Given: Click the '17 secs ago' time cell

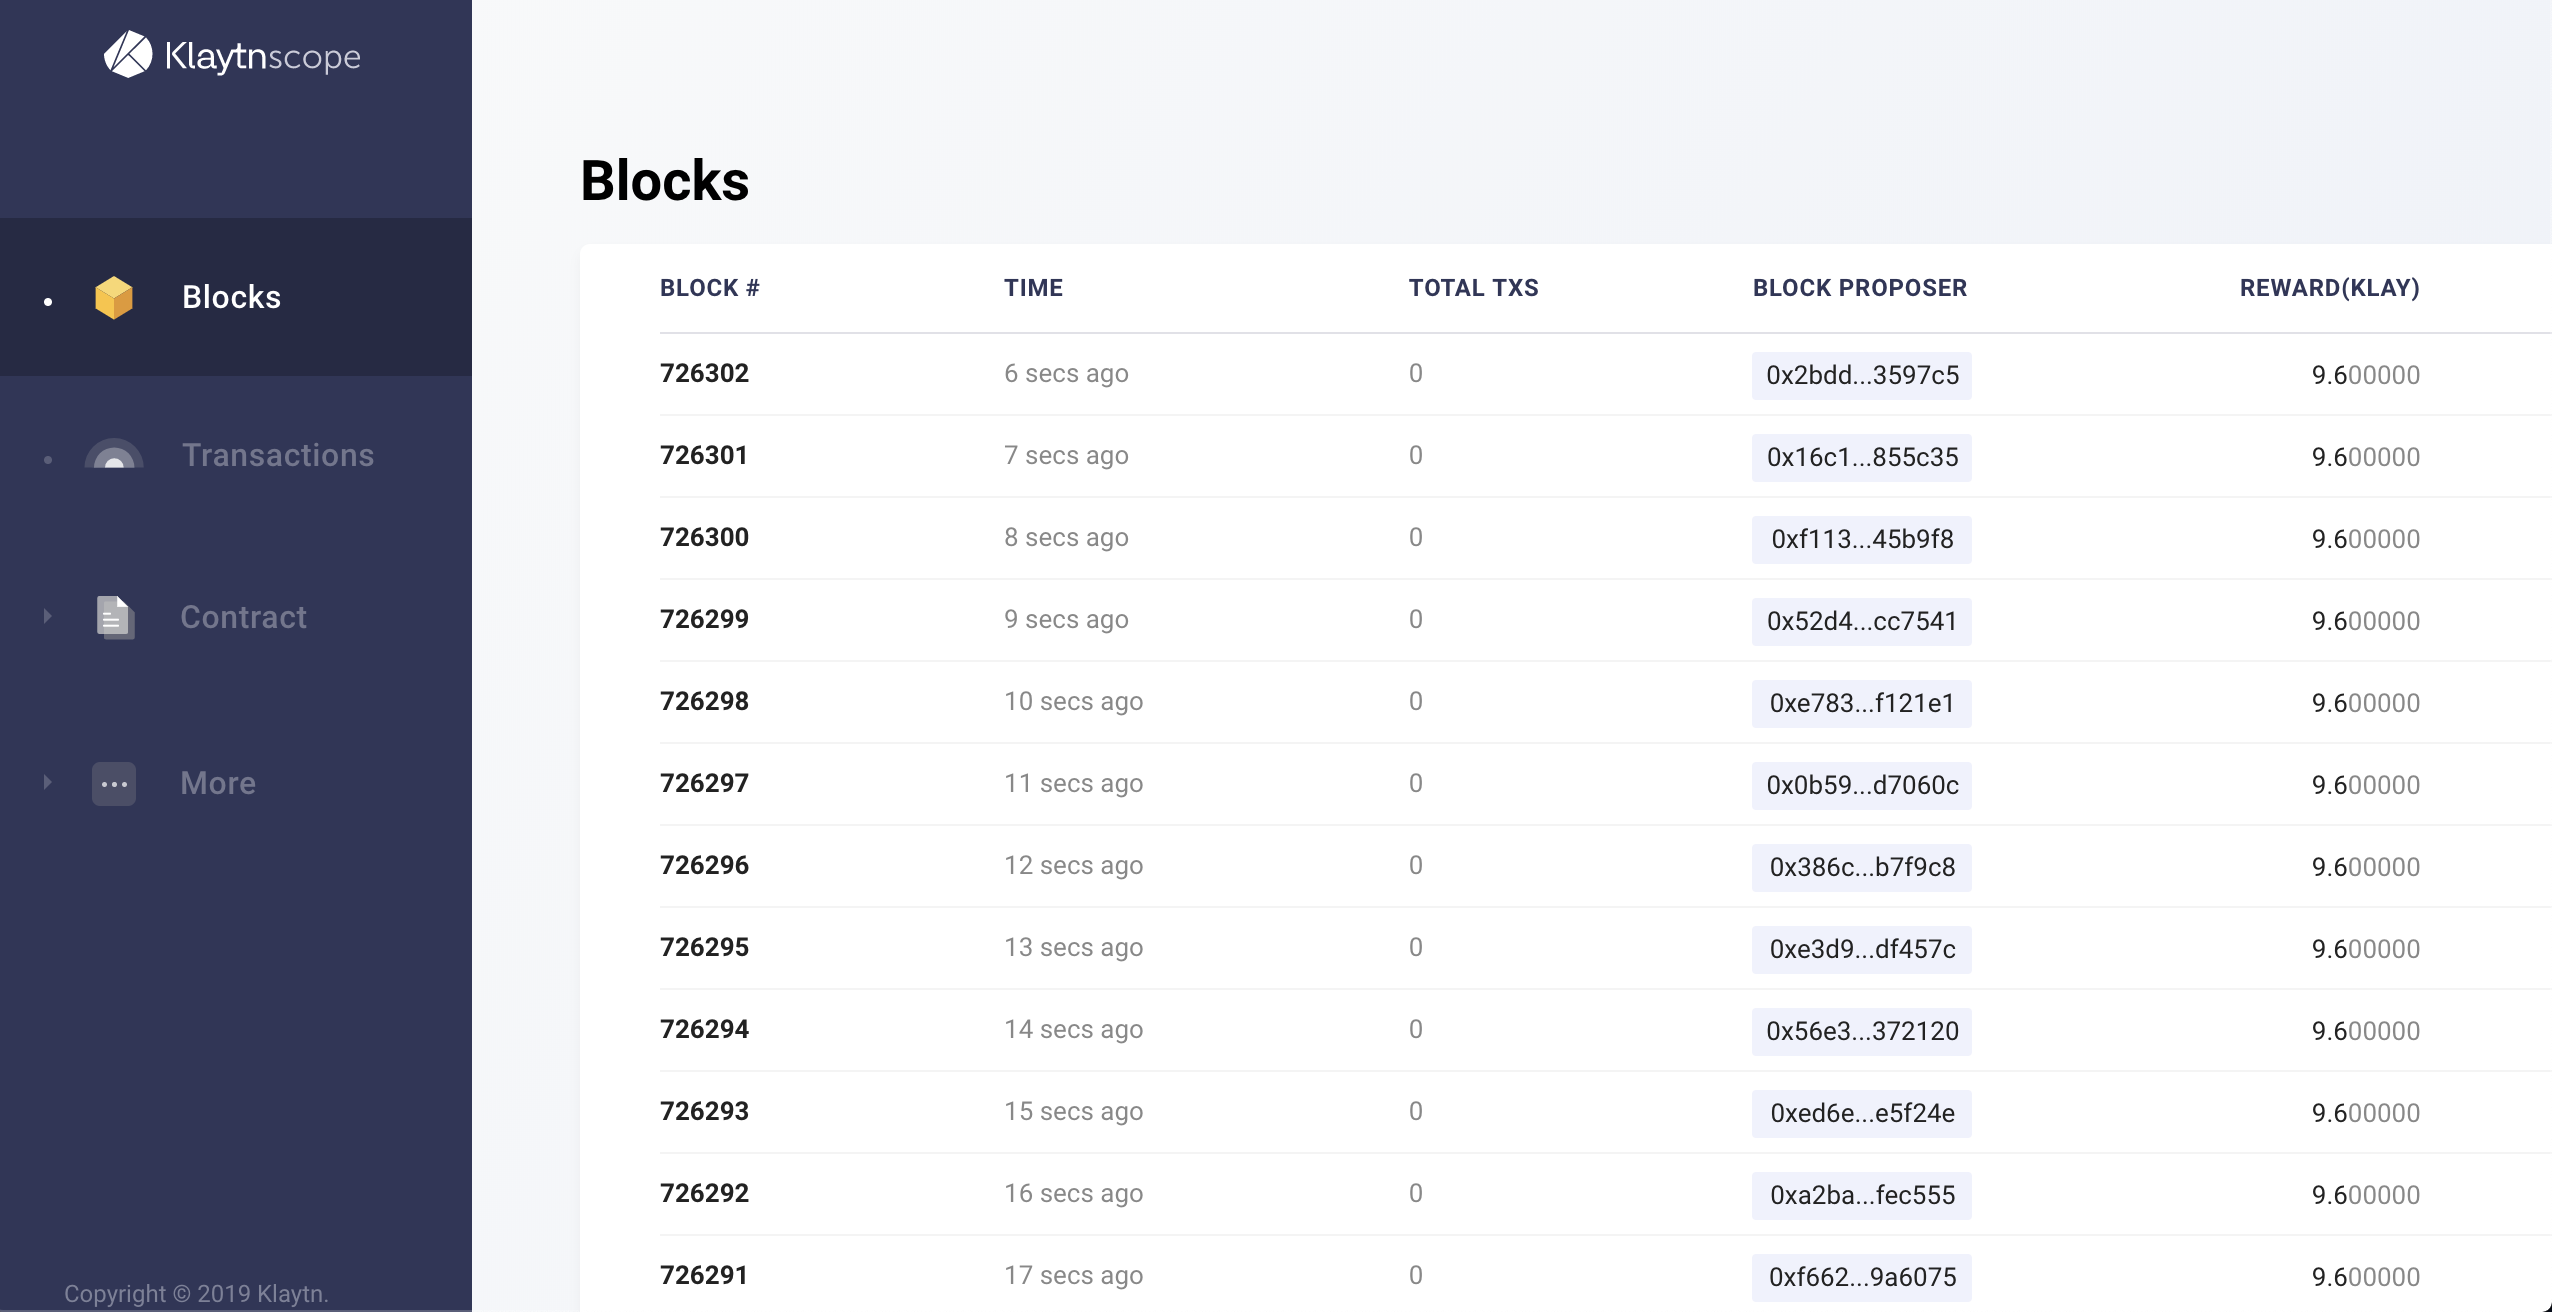Looking at the screenshot, I should pyautogui.click(x=1073, y=1275).
